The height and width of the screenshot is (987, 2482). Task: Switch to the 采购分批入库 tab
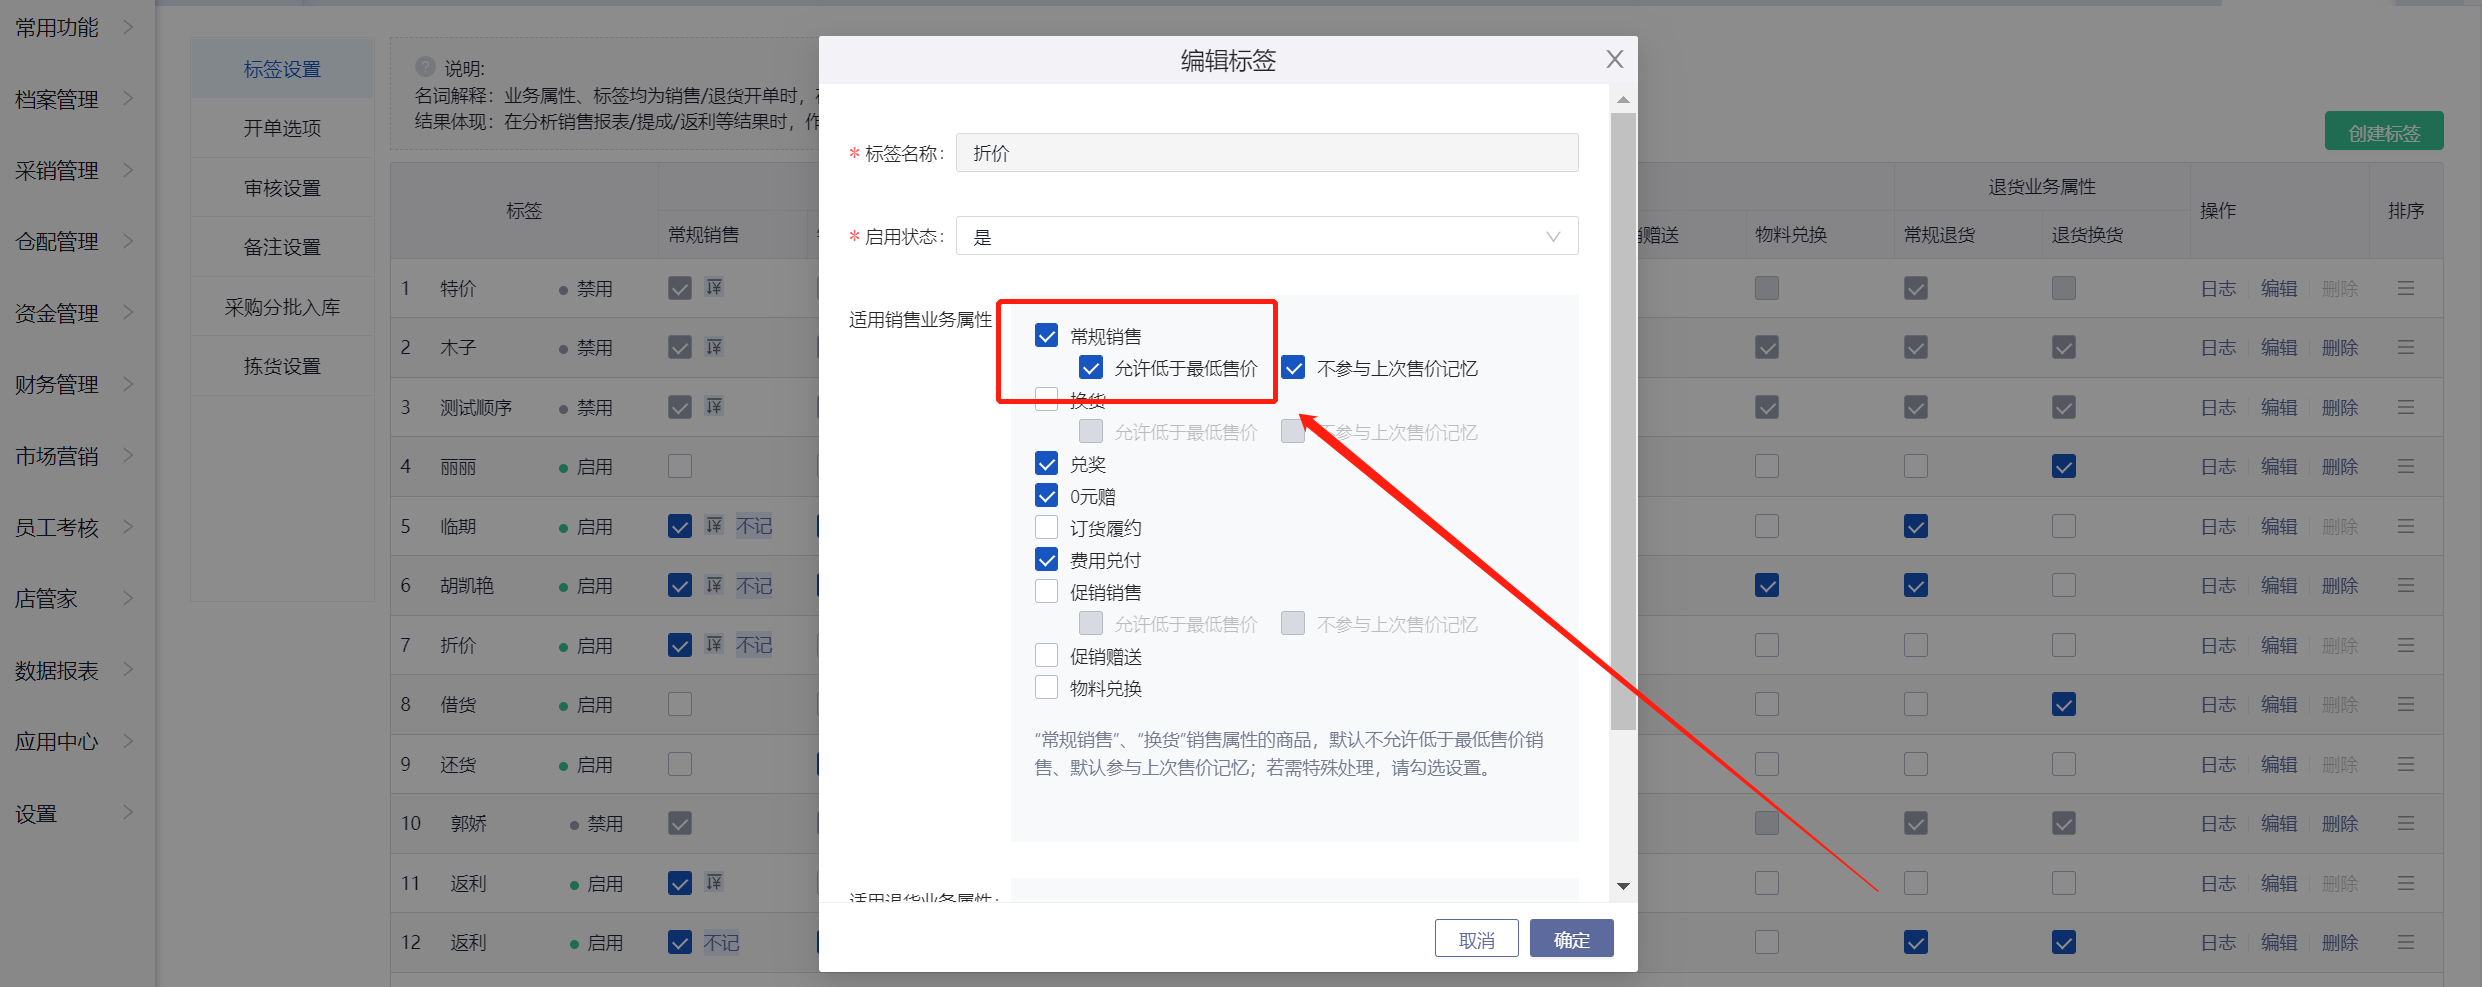pos(282,307)
